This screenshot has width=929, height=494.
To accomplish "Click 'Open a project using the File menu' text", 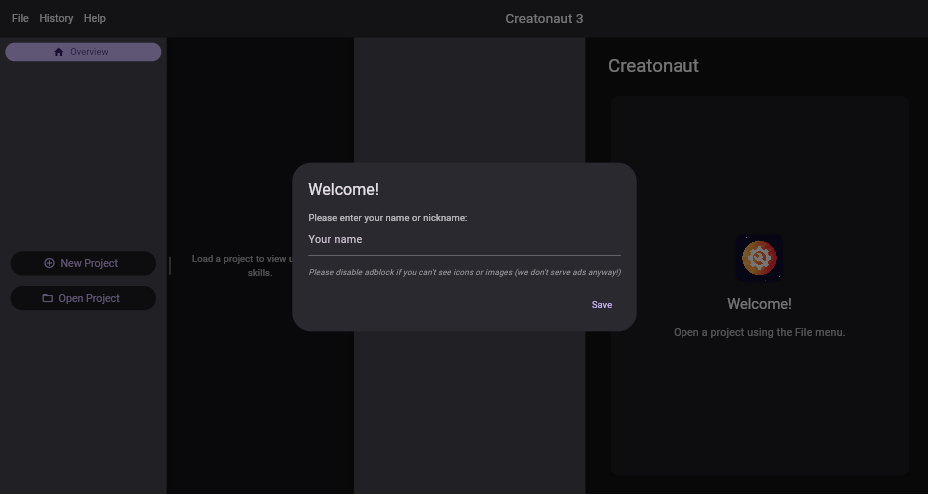I will pyautogui.click(x=759, y=332).
